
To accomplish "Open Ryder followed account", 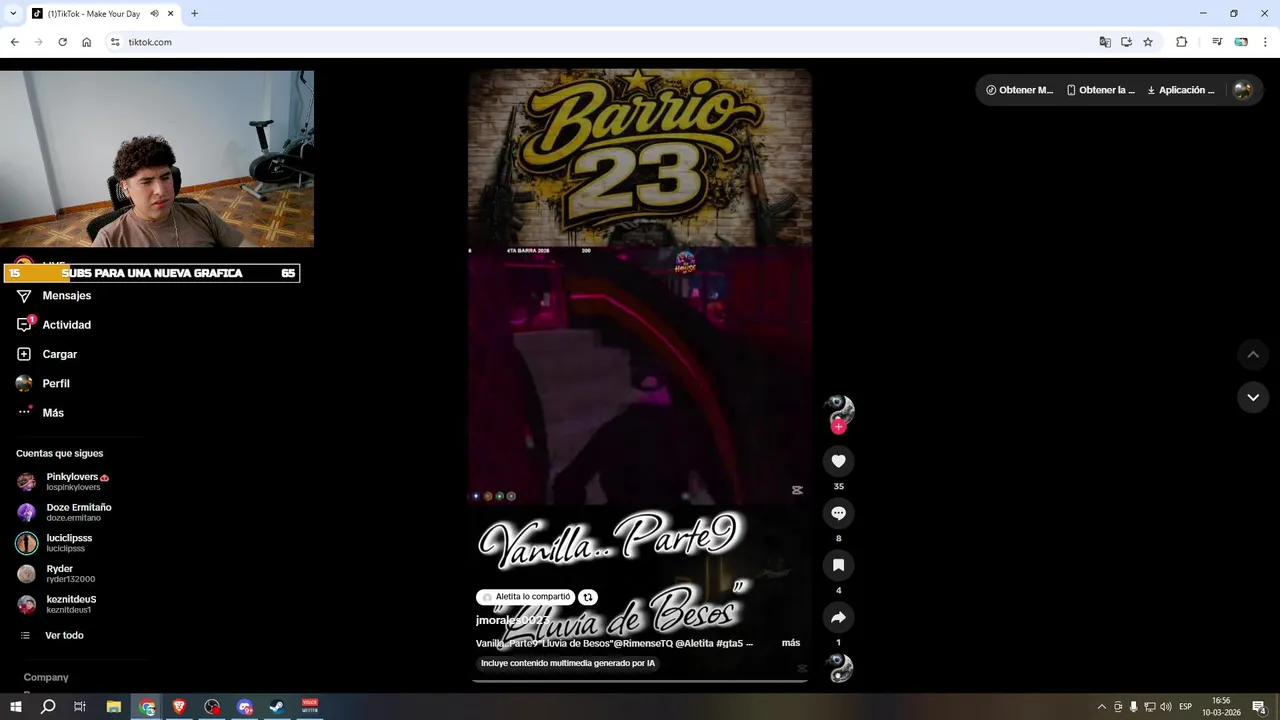I will click(x=56, y=574).
